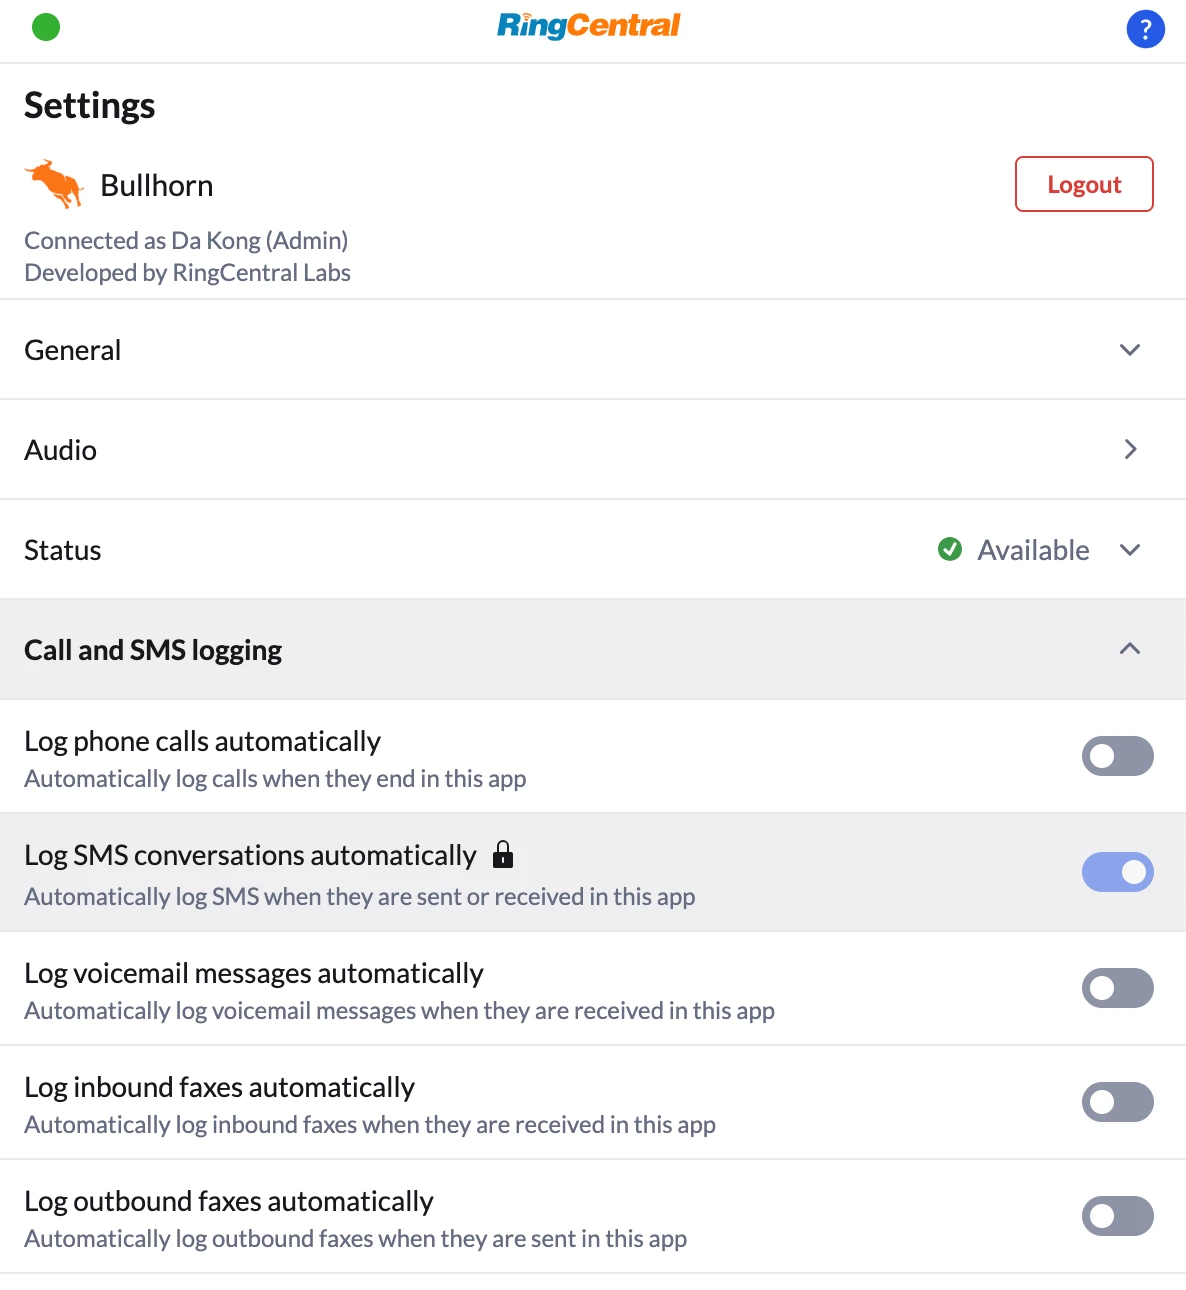The height and width of the screenshot is (1290, 1186).
Task: Select the Audio settings row
Action: pyautogui.click(x=593, y=450)
